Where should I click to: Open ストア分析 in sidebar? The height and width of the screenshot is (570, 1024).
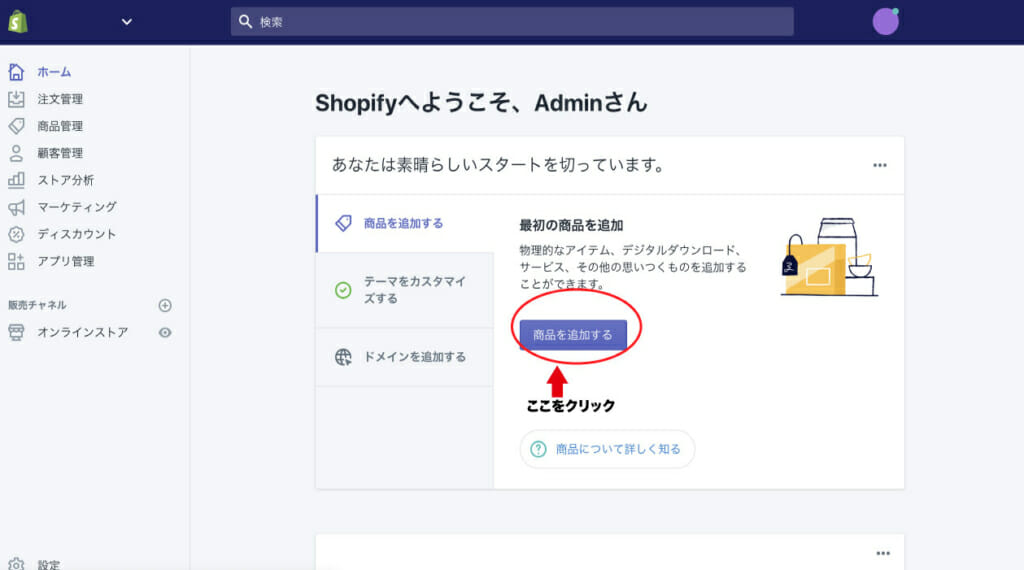tap(65, 180)
